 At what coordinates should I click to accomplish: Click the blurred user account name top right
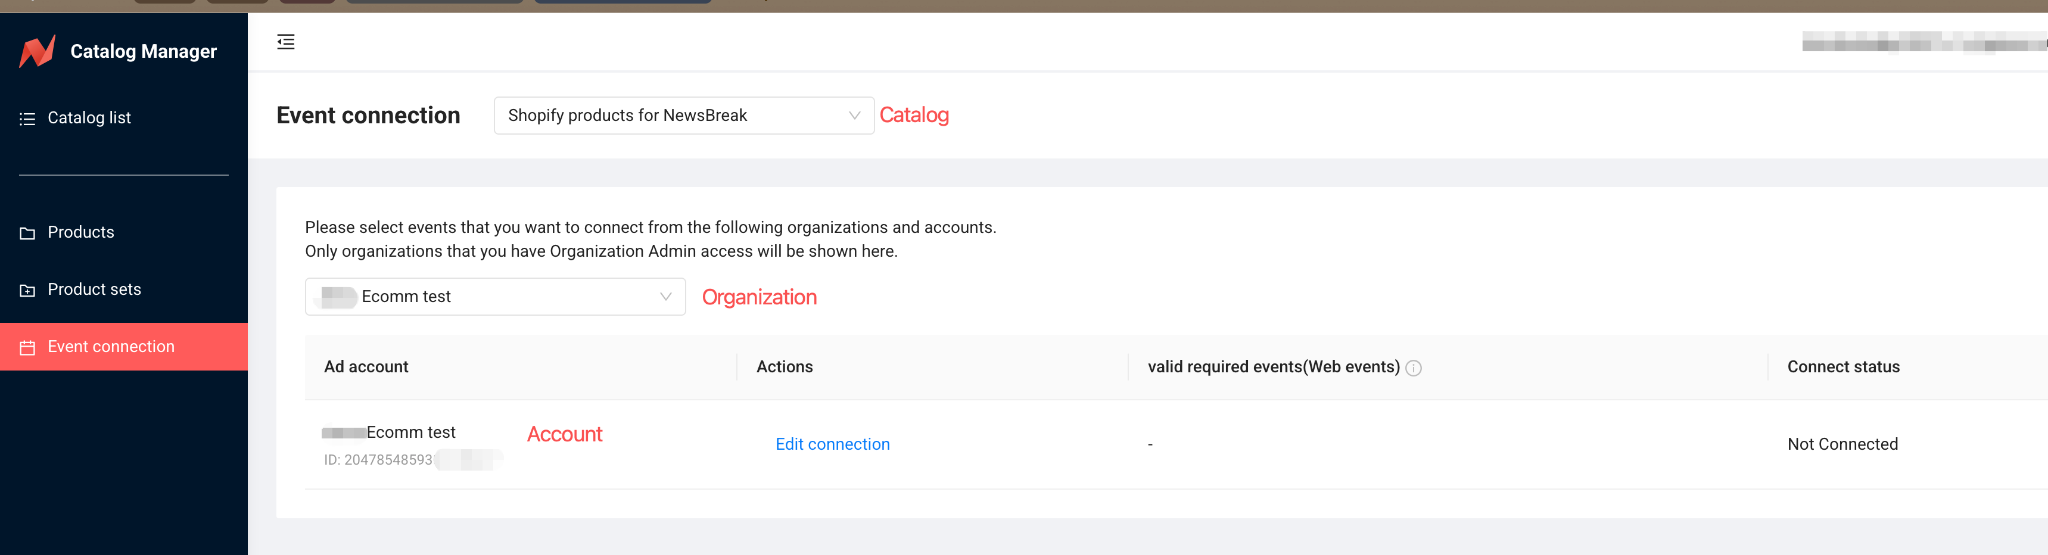(x=1924, y=42)
